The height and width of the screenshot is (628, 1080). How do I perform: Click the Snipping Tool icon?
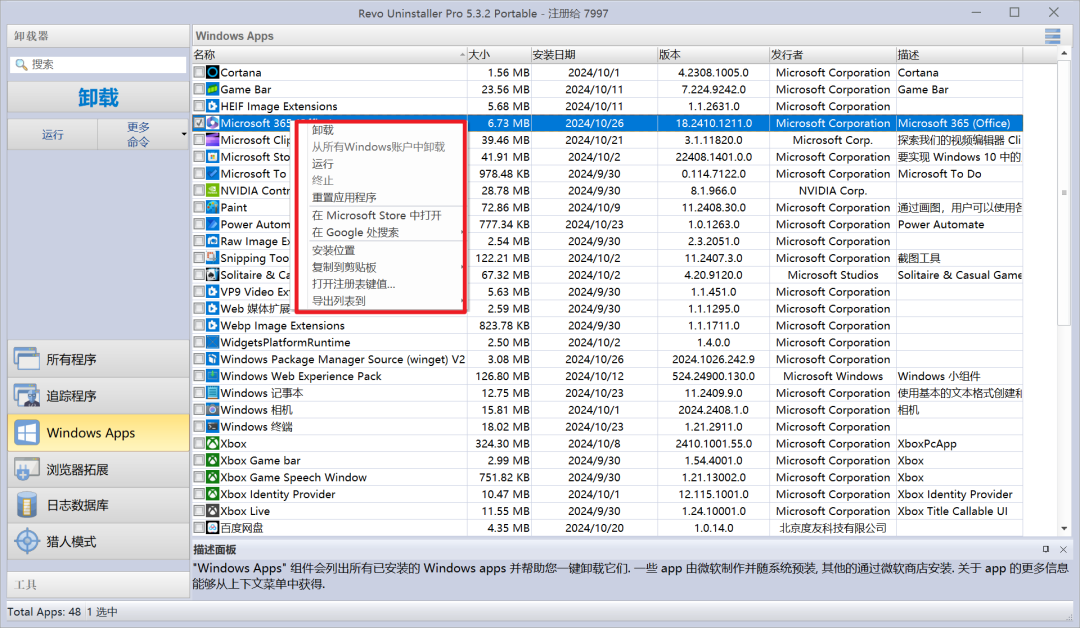(x=213, y=258)
